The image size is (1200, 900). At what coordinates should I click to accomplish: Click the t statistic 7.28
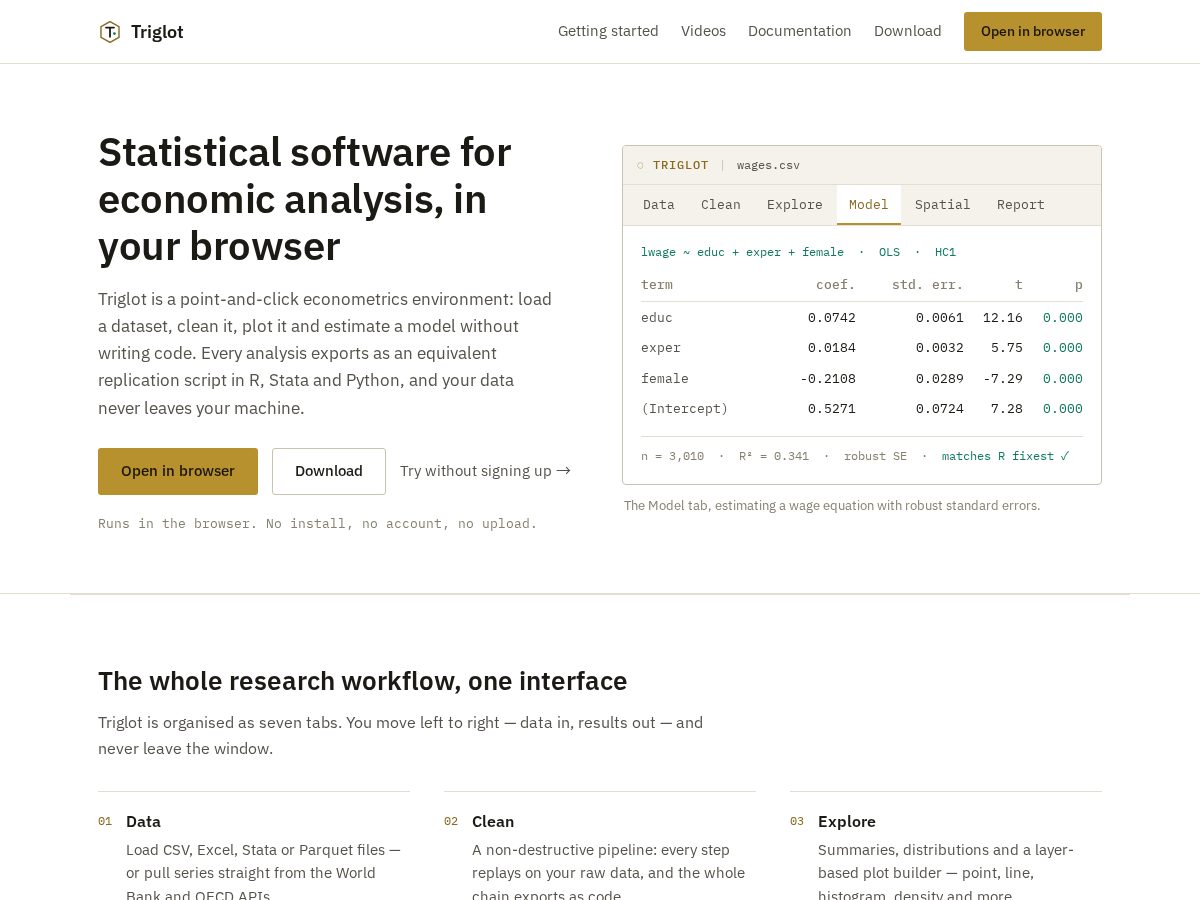pyautogui.click(x=1007, y=409)
